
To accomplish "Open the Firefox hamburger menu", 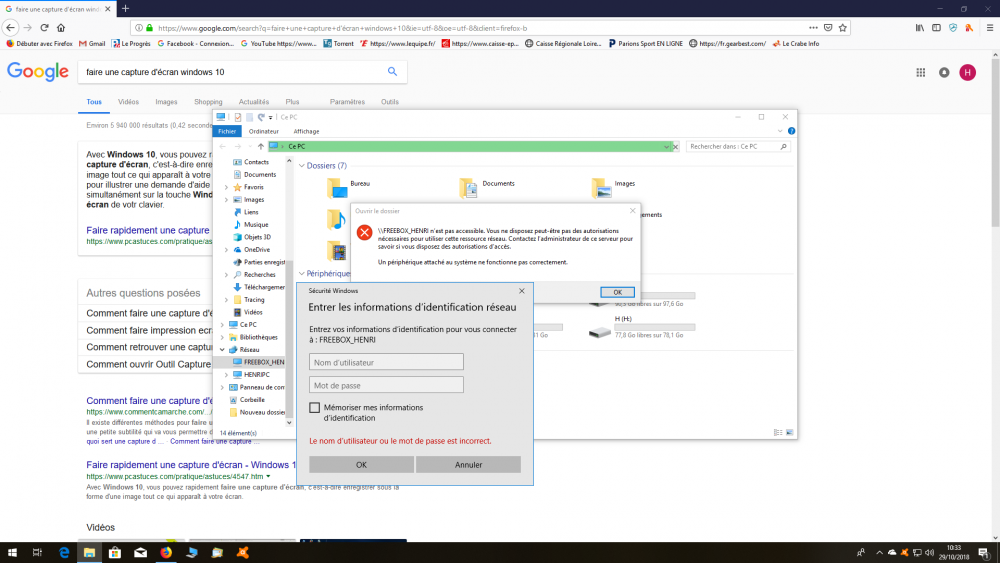I will pyautogui.click(x=988, y=27).
